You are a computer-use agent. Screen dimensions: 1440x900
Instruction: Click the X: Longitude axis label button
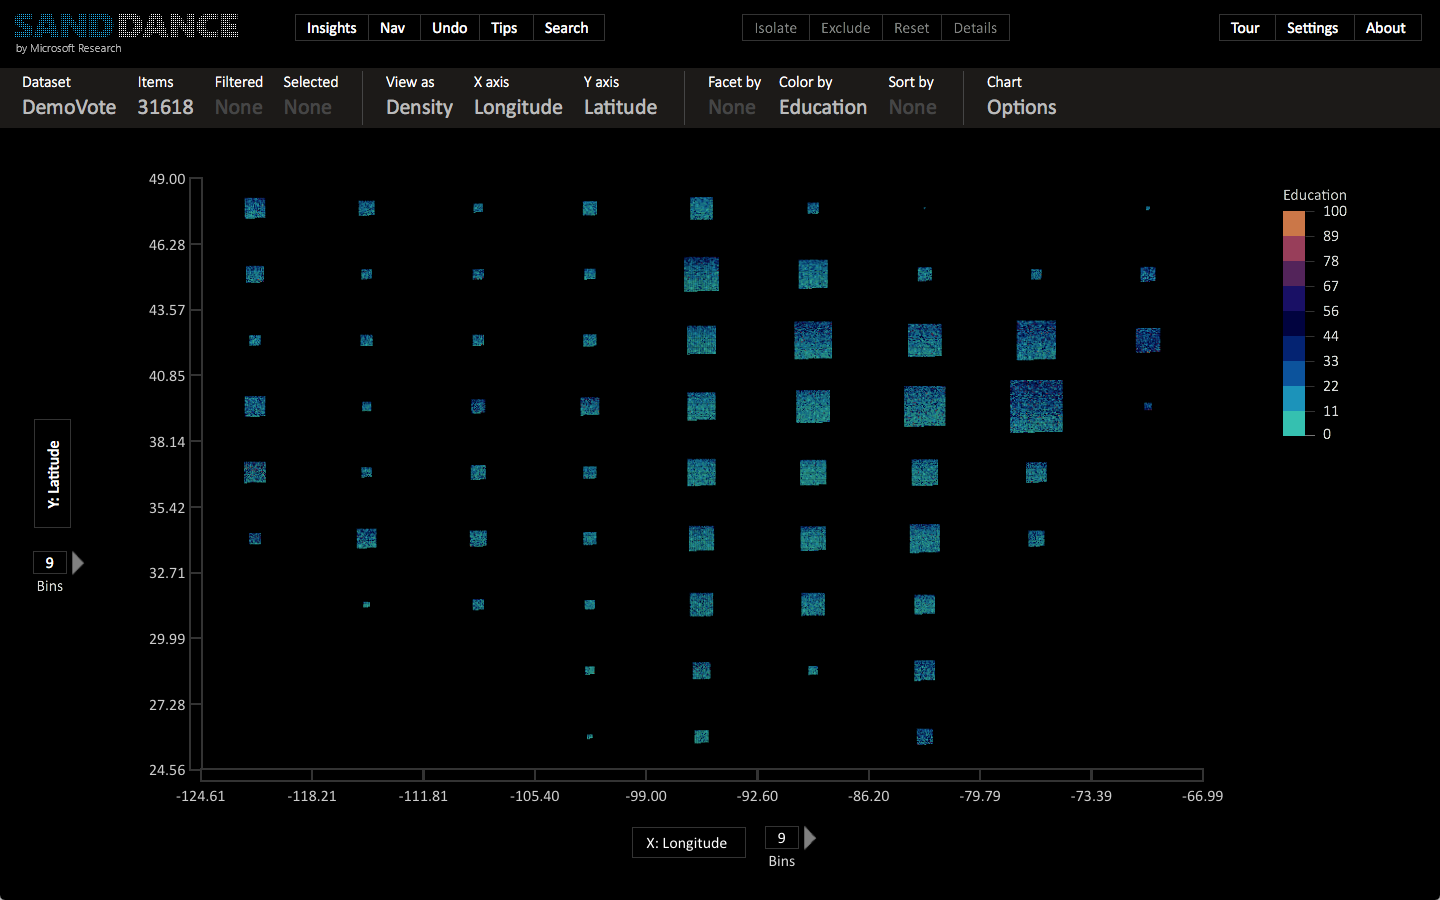click(x=688, y=843)
